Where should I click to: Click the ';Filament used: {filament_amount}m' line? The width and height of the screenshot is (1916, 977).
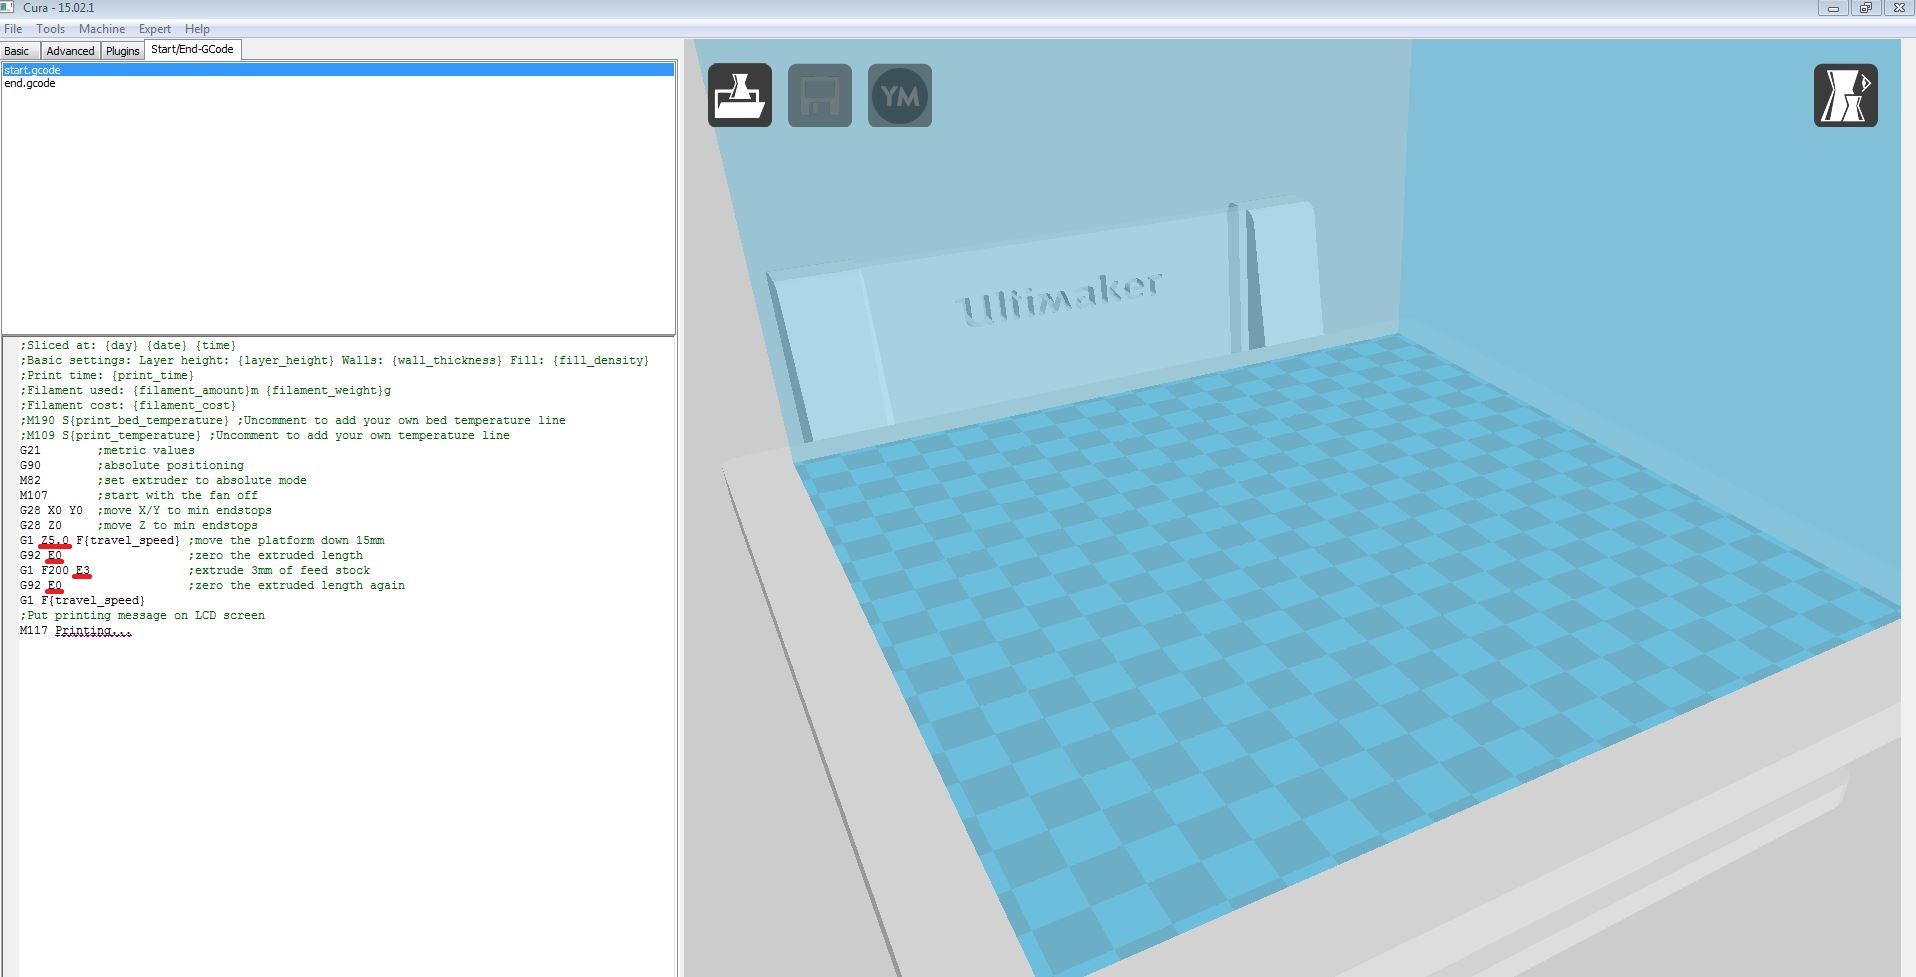pyautogui.click(x=205, y=390)
